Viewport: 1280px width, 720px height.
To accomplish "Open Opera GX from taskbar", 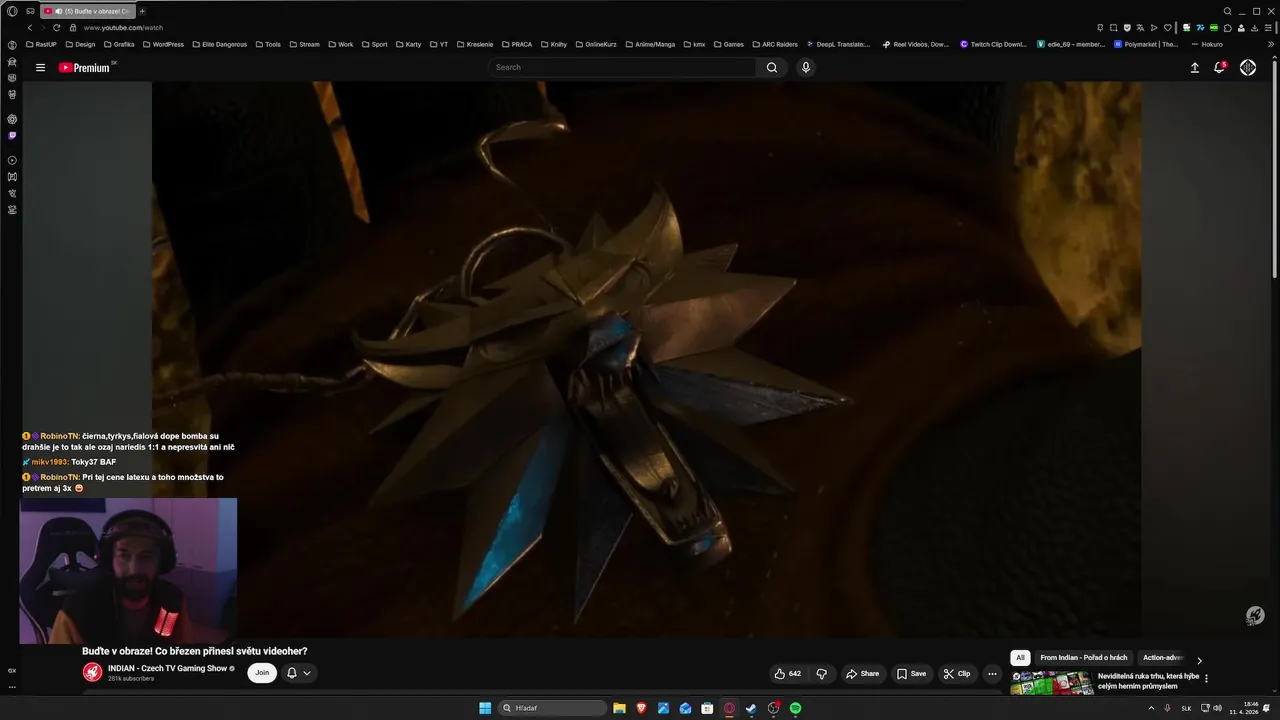I will tap(729, 708).
